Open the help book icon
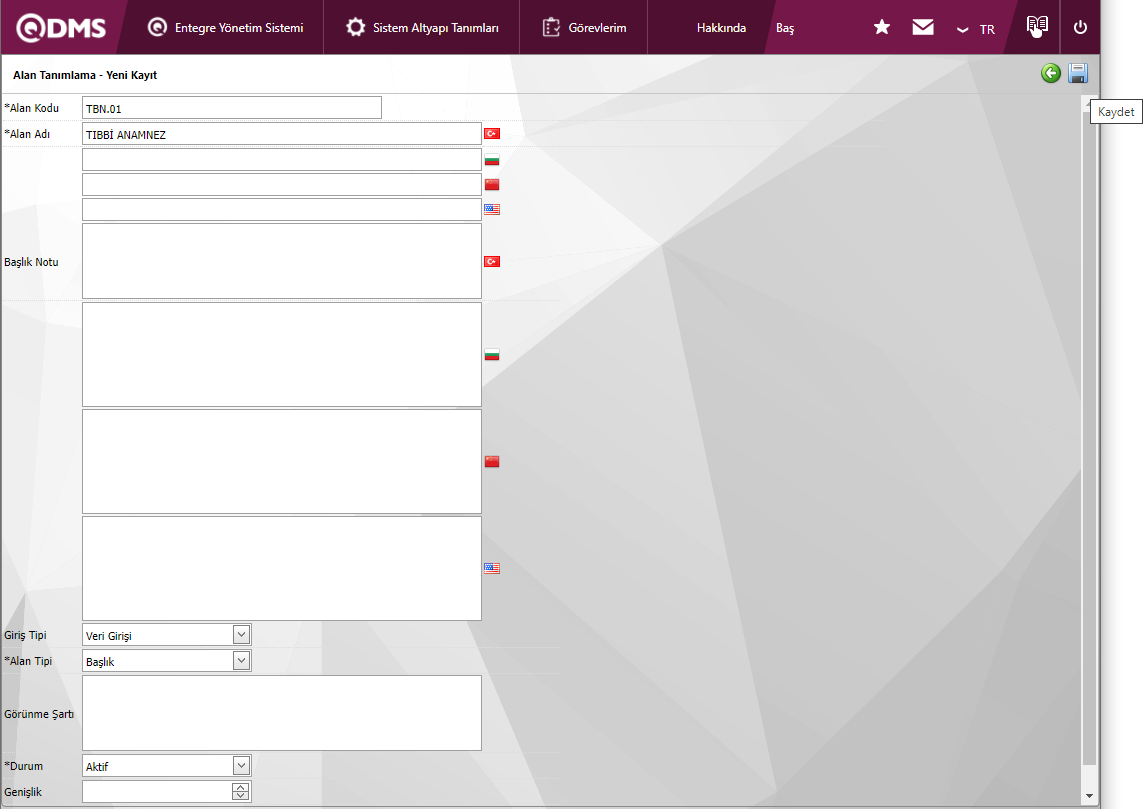The width and height of the screenshot is (1148, 809). tap(1037, 26)
